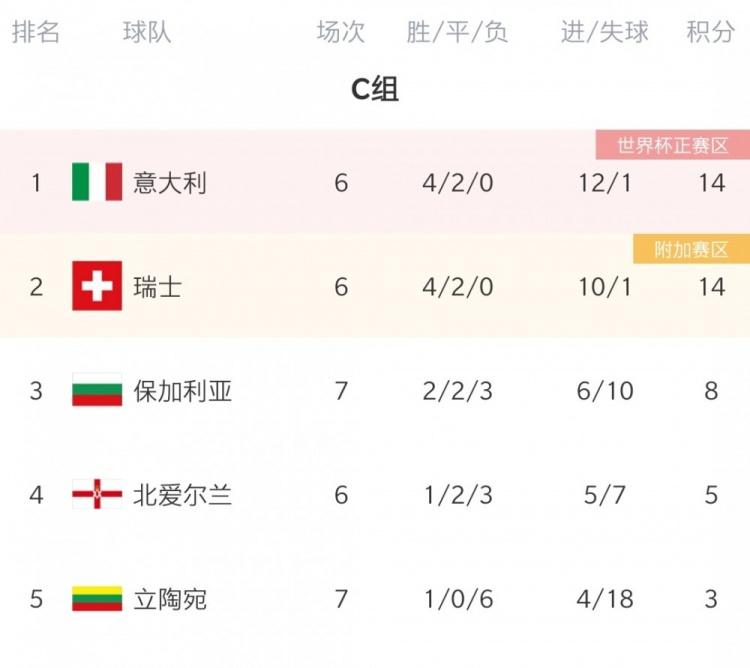Click the Lithuania flag icon
This screenshot has height=668, width=750.
(x=97, y=599)
